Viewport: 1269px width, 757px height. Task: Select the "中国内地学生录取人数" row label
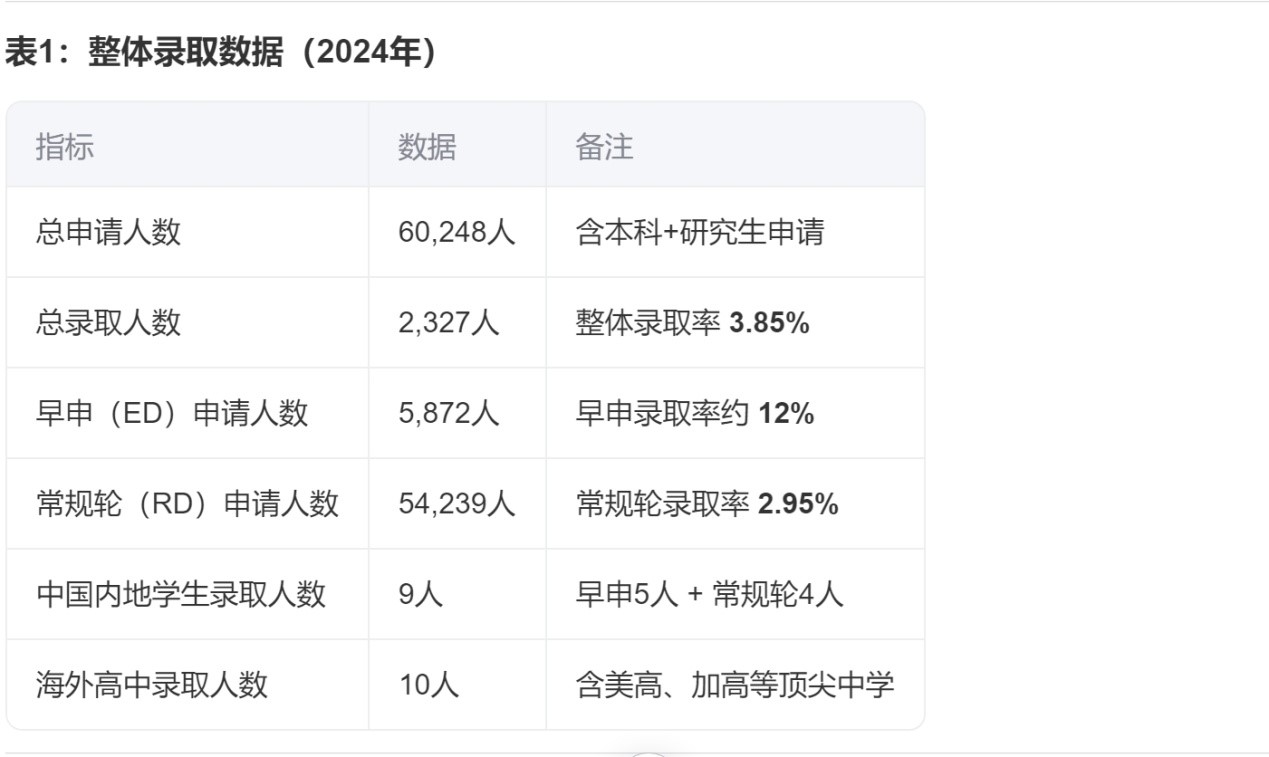181,594
